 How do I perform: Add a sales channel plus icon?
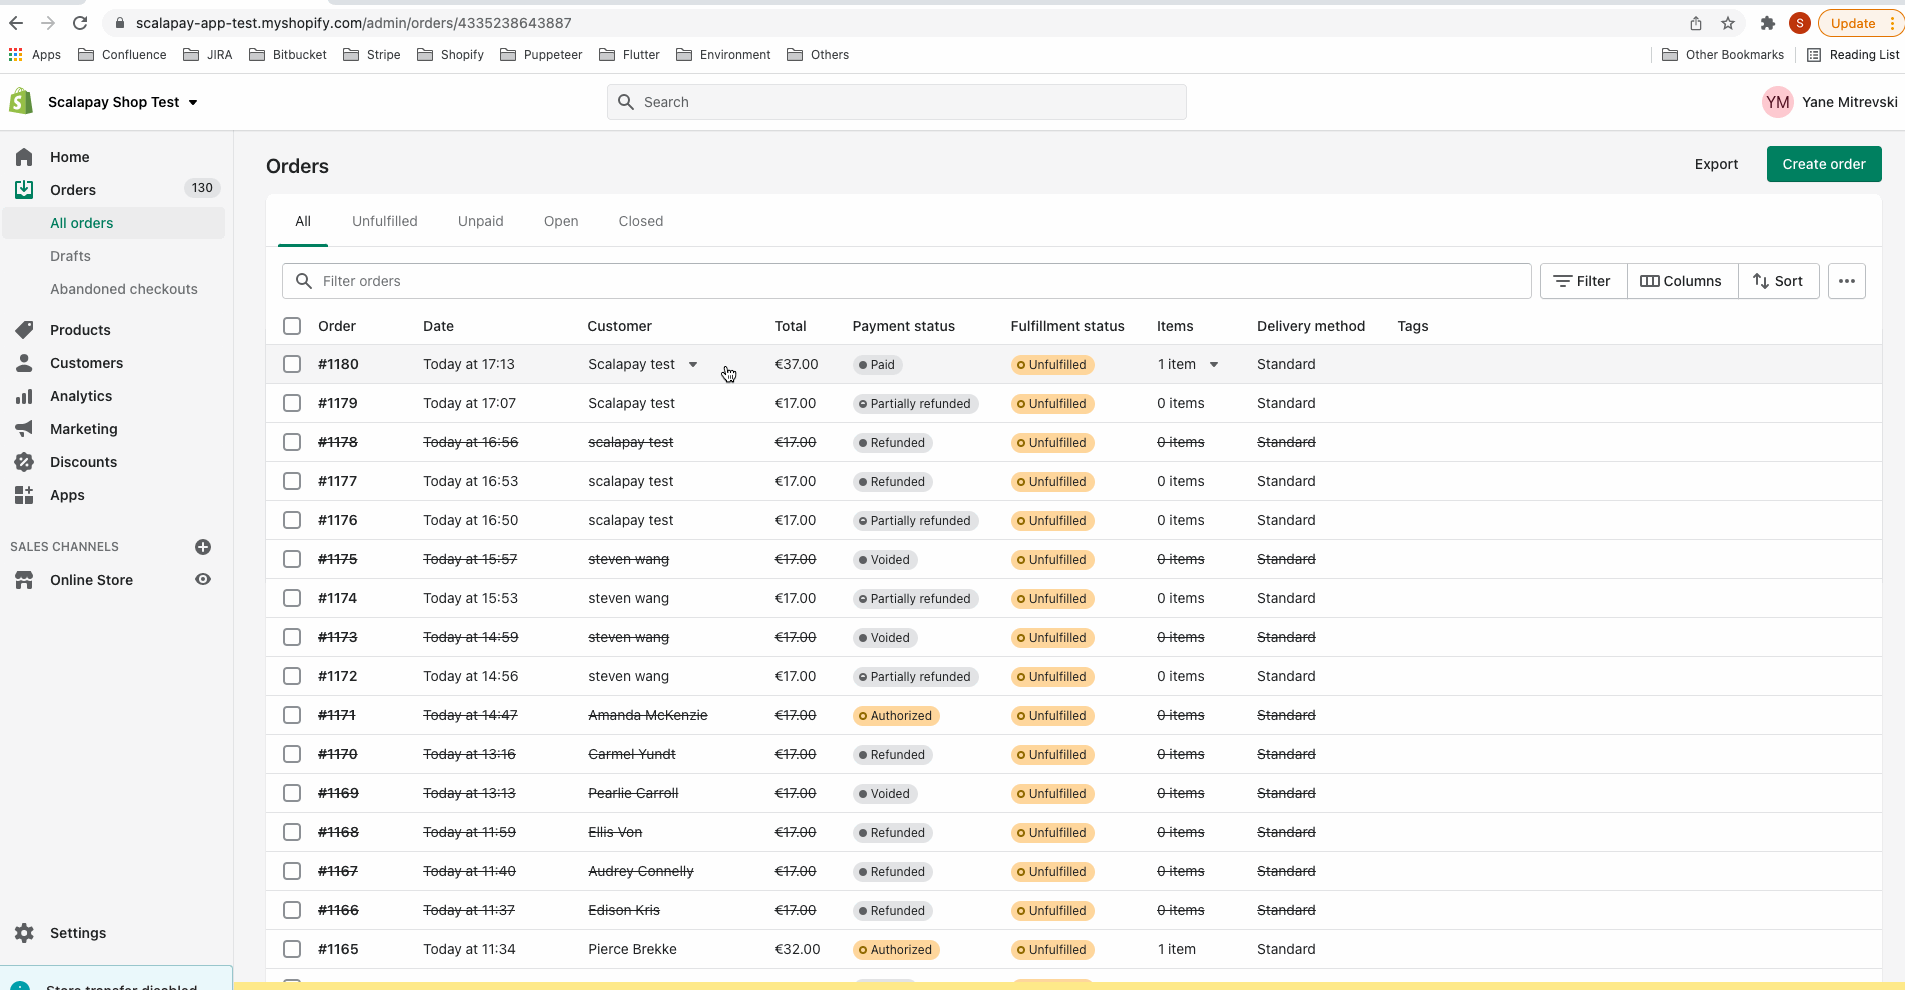pos(203,547)
